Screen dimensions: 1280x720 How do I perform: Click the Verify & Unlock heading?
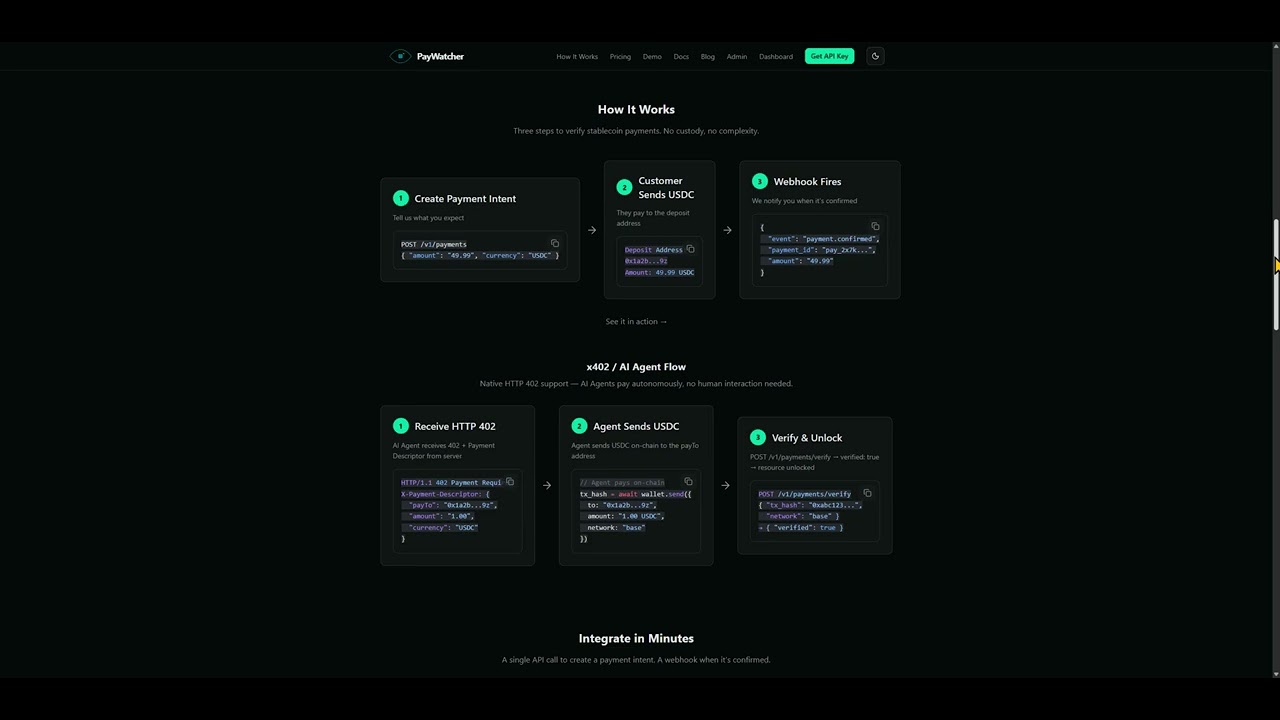click(807, 437)
